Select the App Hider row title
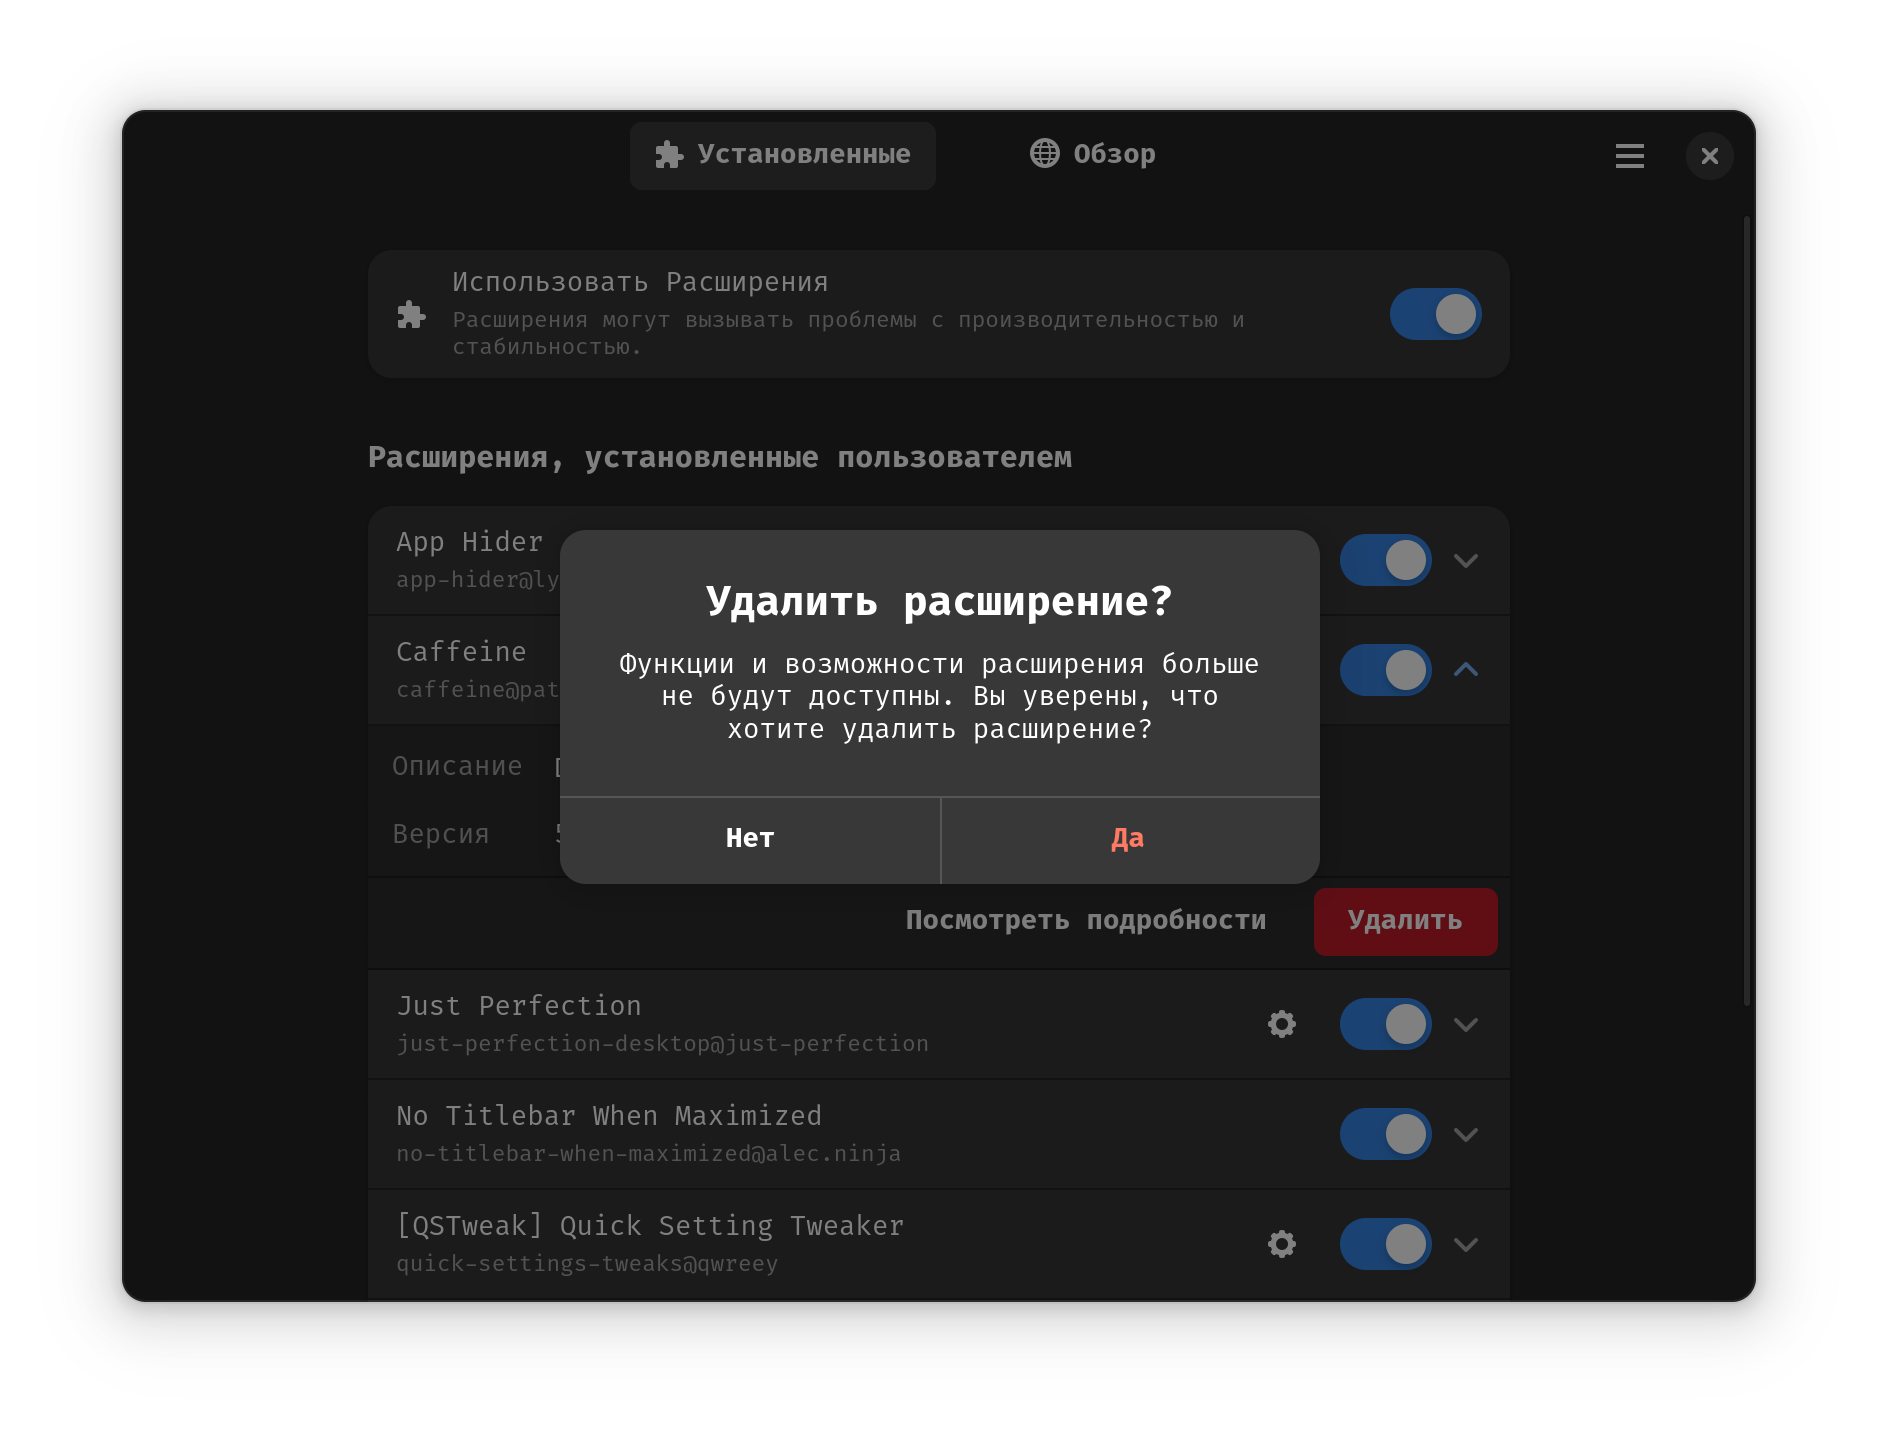1878x1436 pixels. (x=469, y=542)
